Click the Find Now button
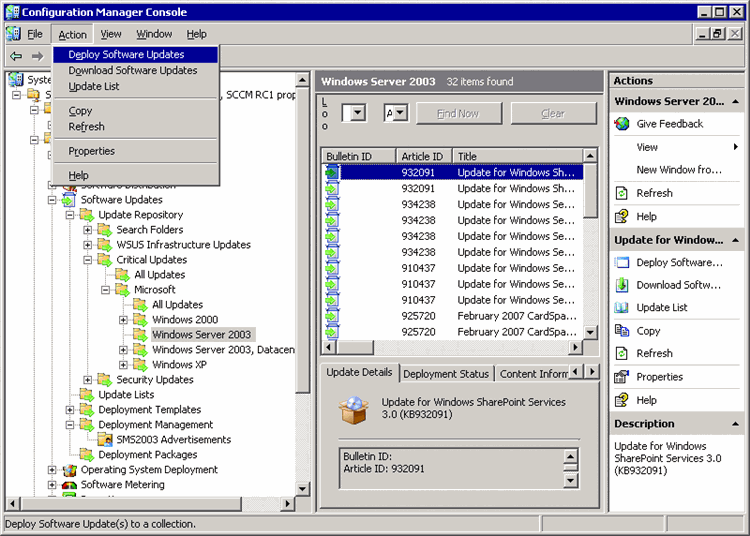This screenshot has height=536, width=750. click(458, 113)
